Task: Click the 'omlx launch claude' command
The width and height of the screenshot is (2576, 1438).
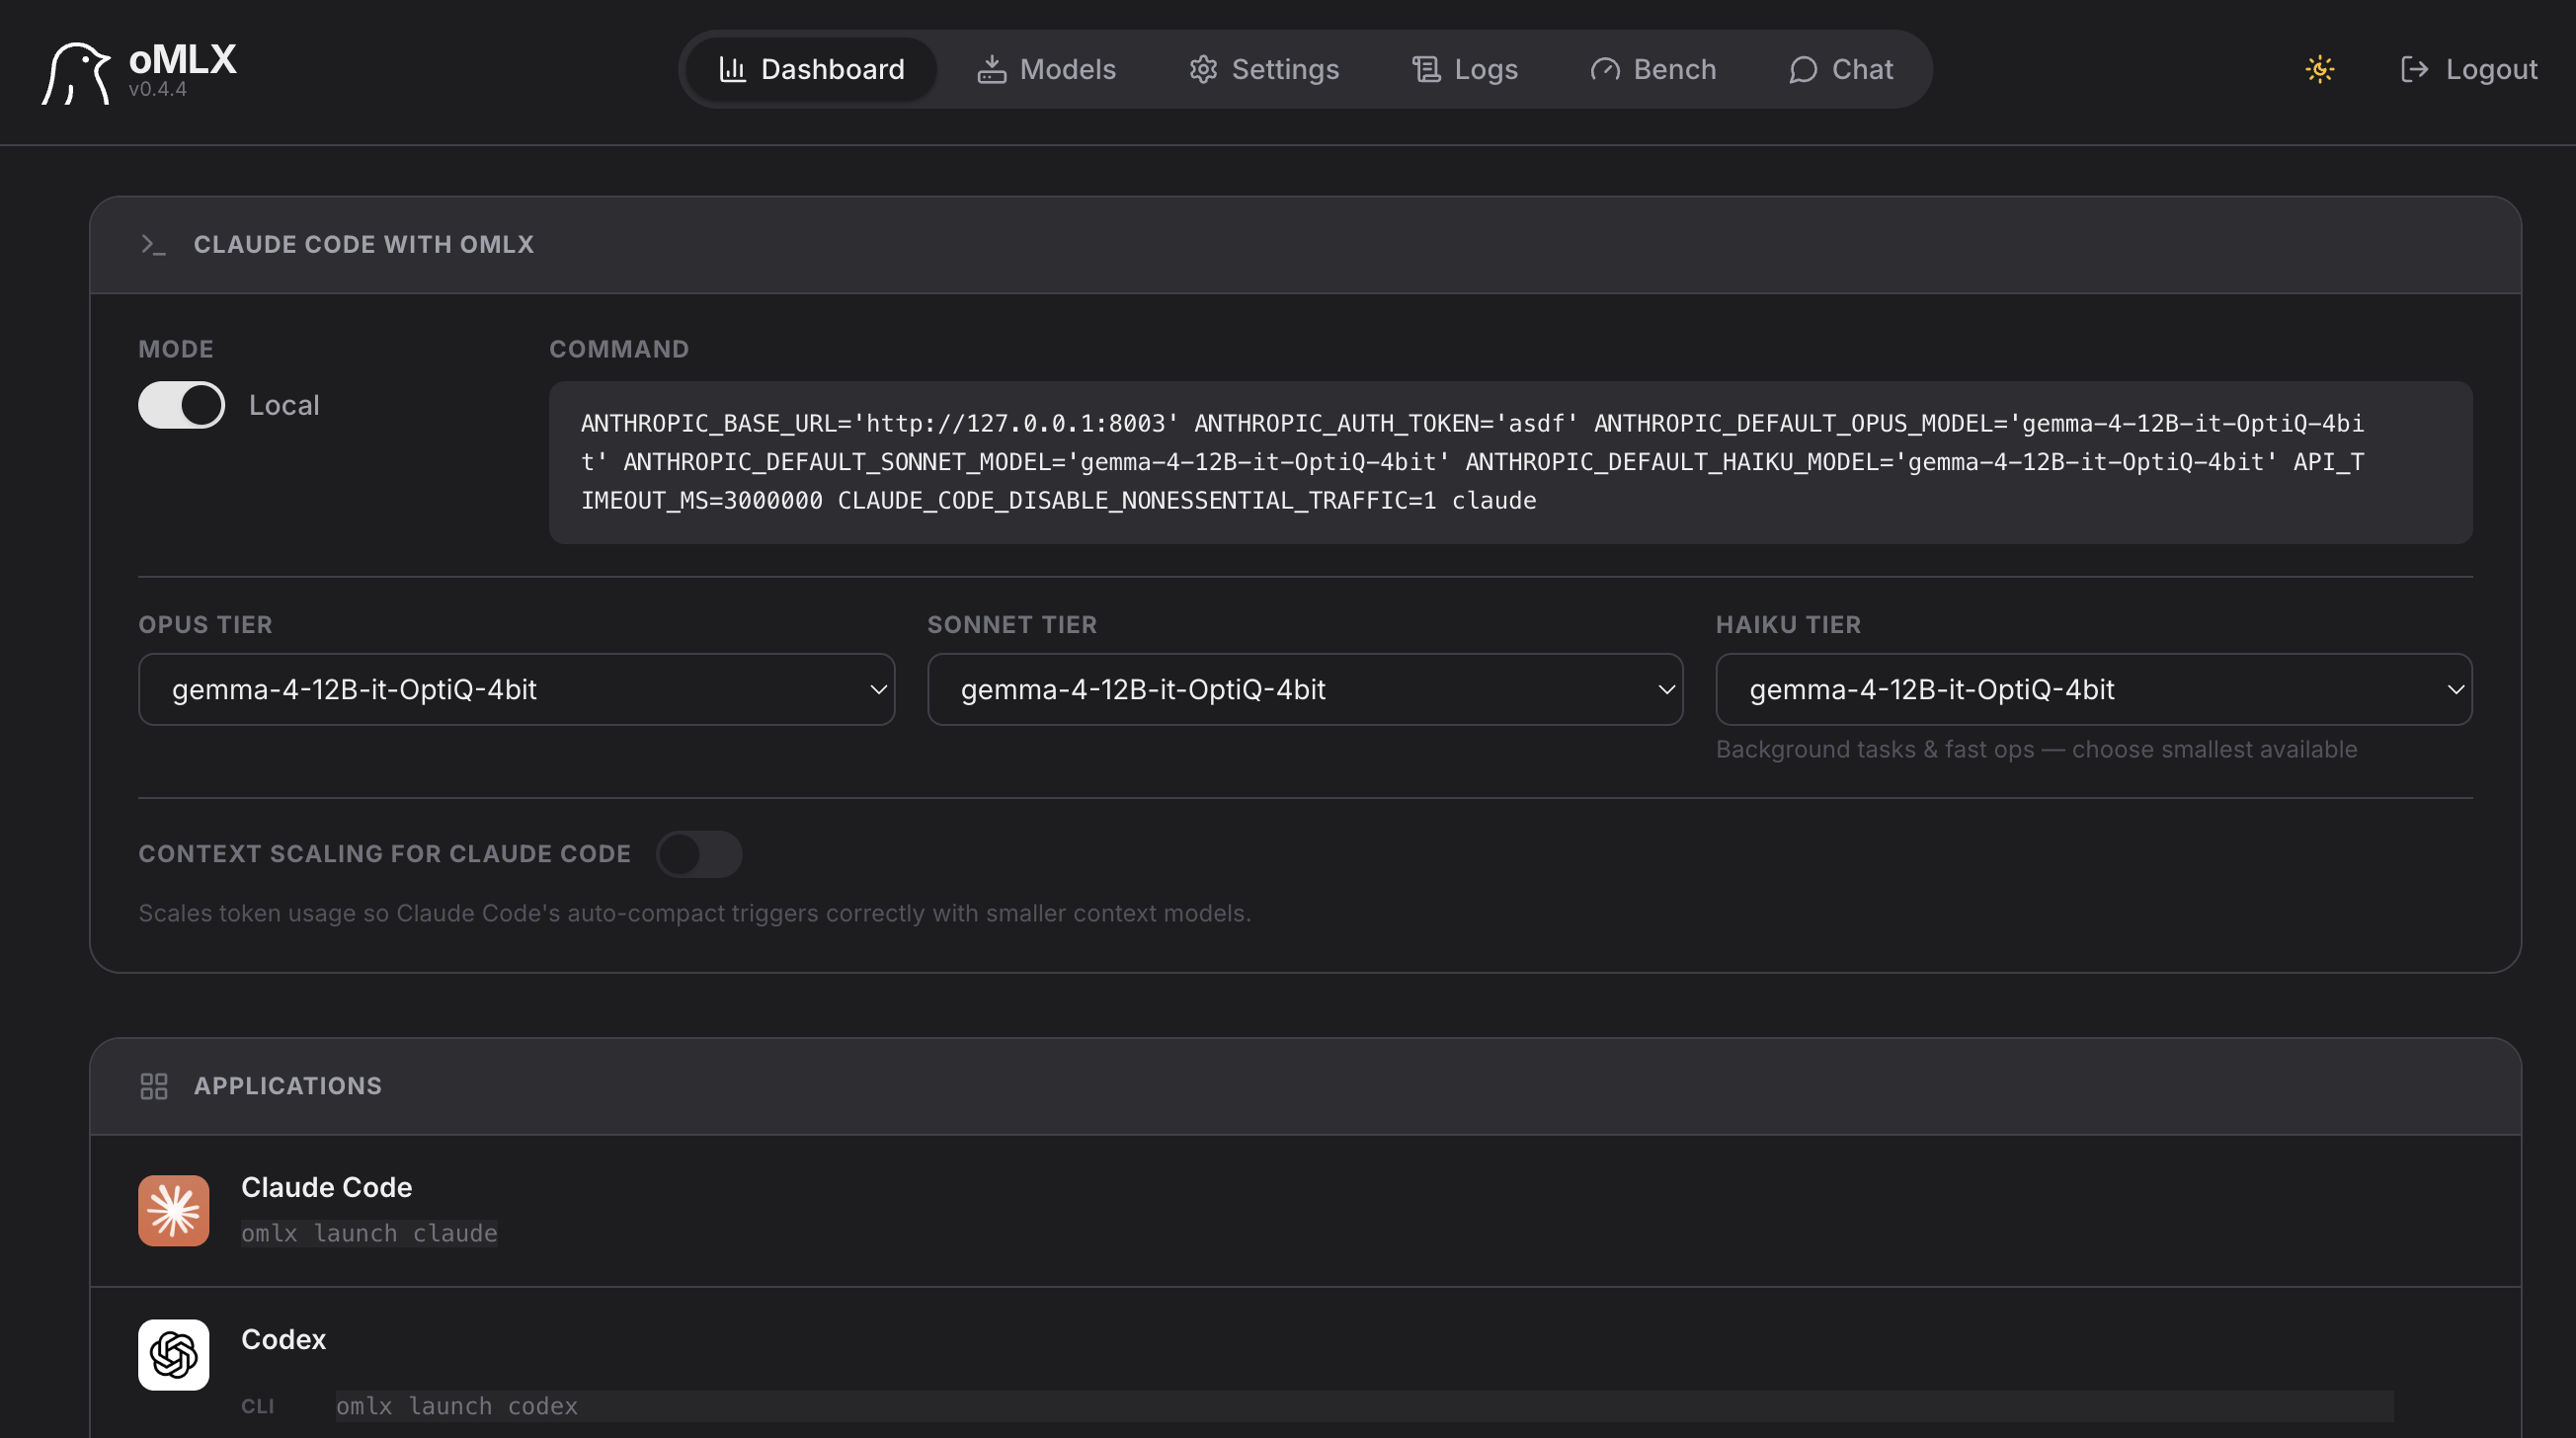Action: [369, 1233]
